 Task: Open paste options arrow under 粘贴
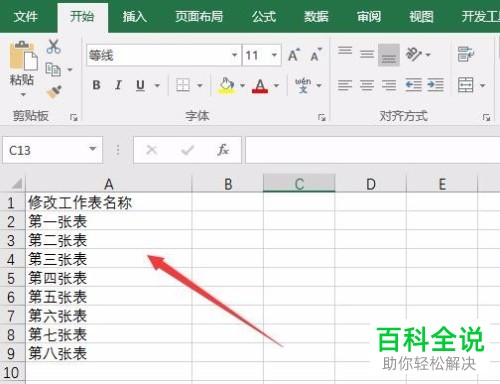[23, 95]
